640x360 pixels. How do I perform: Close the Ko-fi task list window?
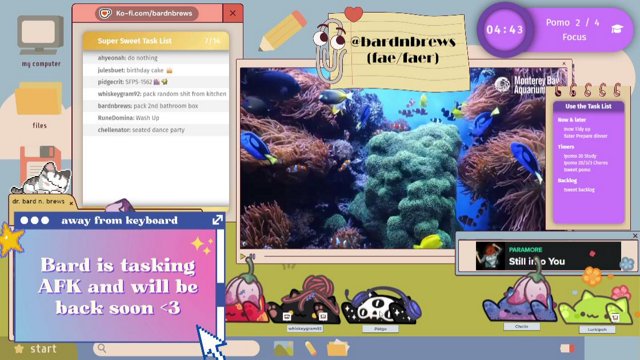click(233, 13)
